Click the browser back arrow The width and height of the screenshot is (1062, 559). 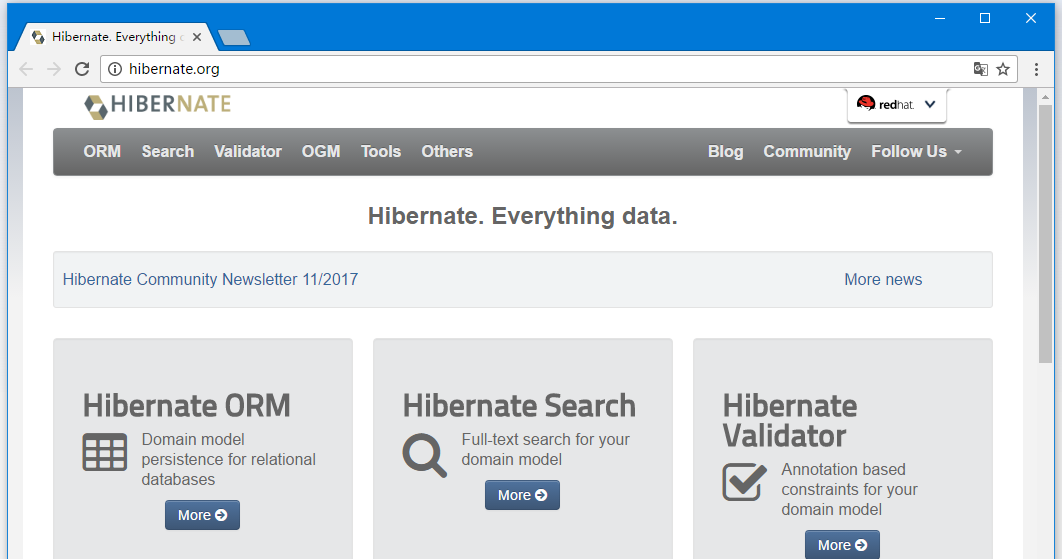(x=26, y=69)
